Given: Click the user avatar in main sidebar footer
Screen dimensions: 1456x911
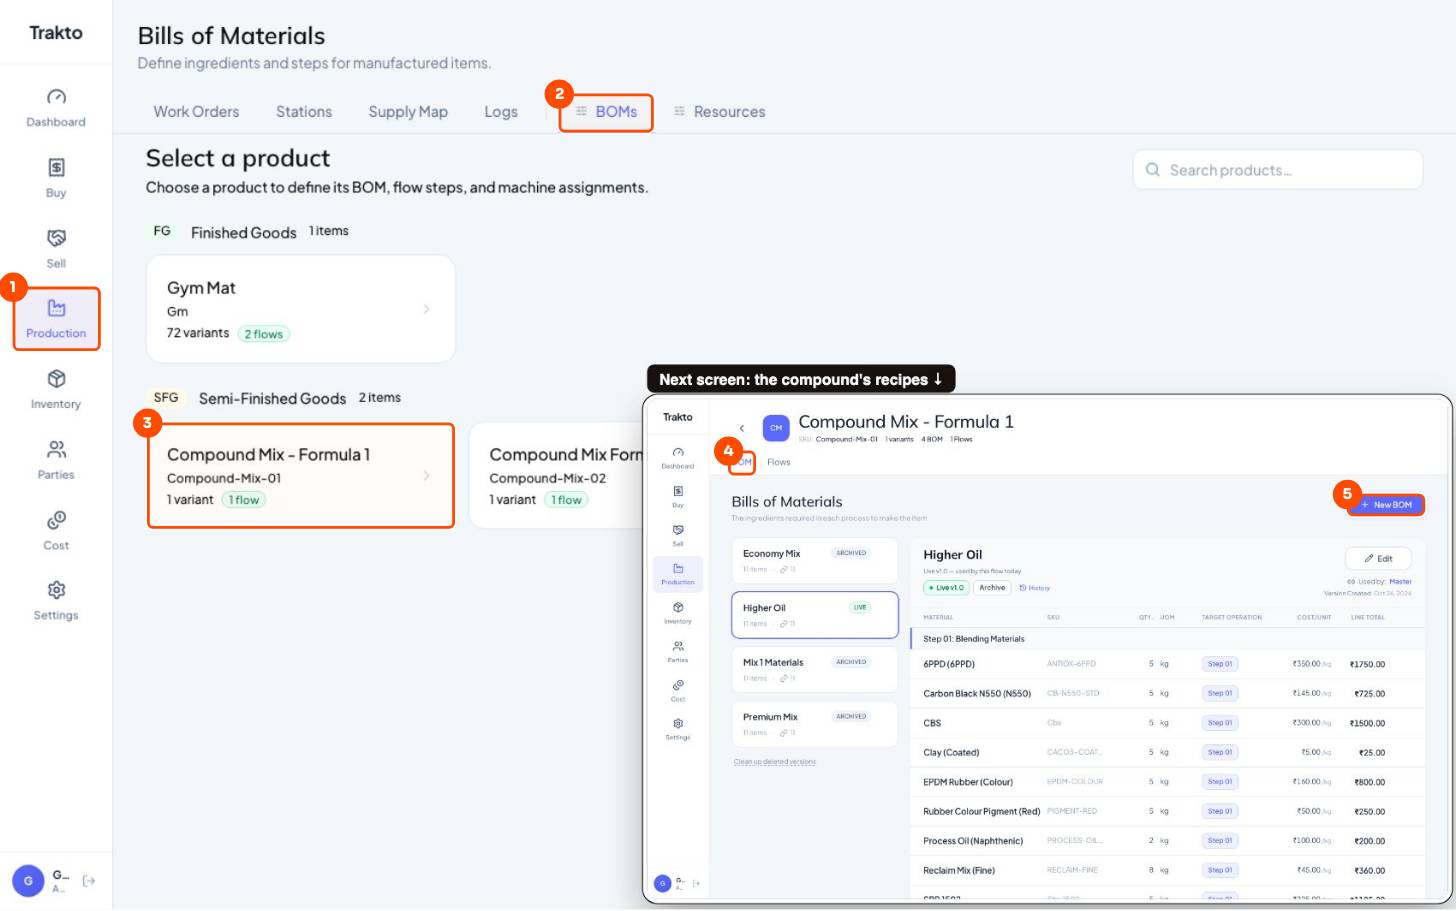Looking at the screenshot, I should [28, 881].
